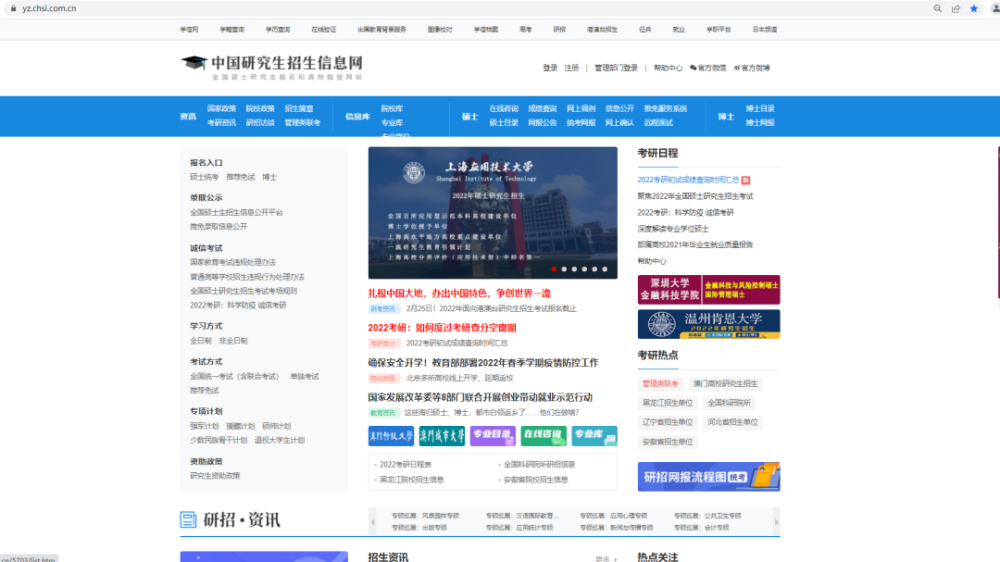Open the 温州肯恩大学 banner
Image resolution: width=1000 pixels, height=562 pixels.
pos(709,324)
